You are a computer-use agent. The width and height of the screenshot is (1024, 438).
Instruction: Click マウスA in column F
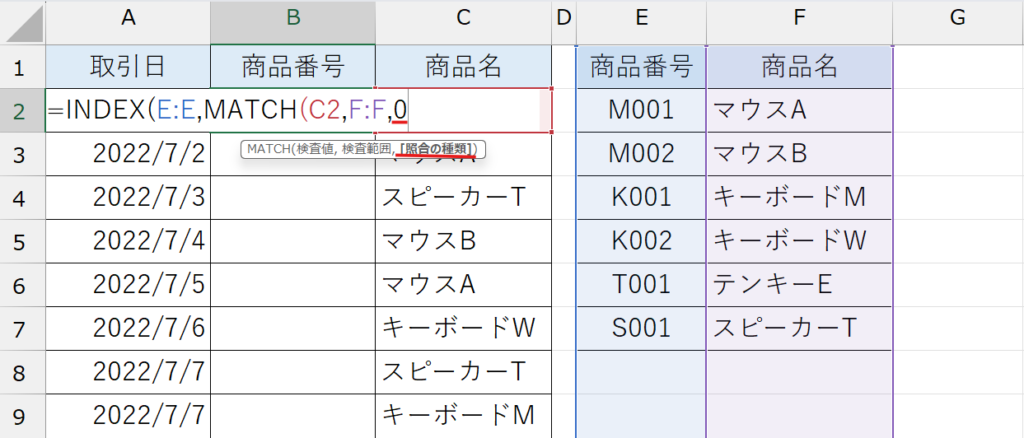[799, 110]
